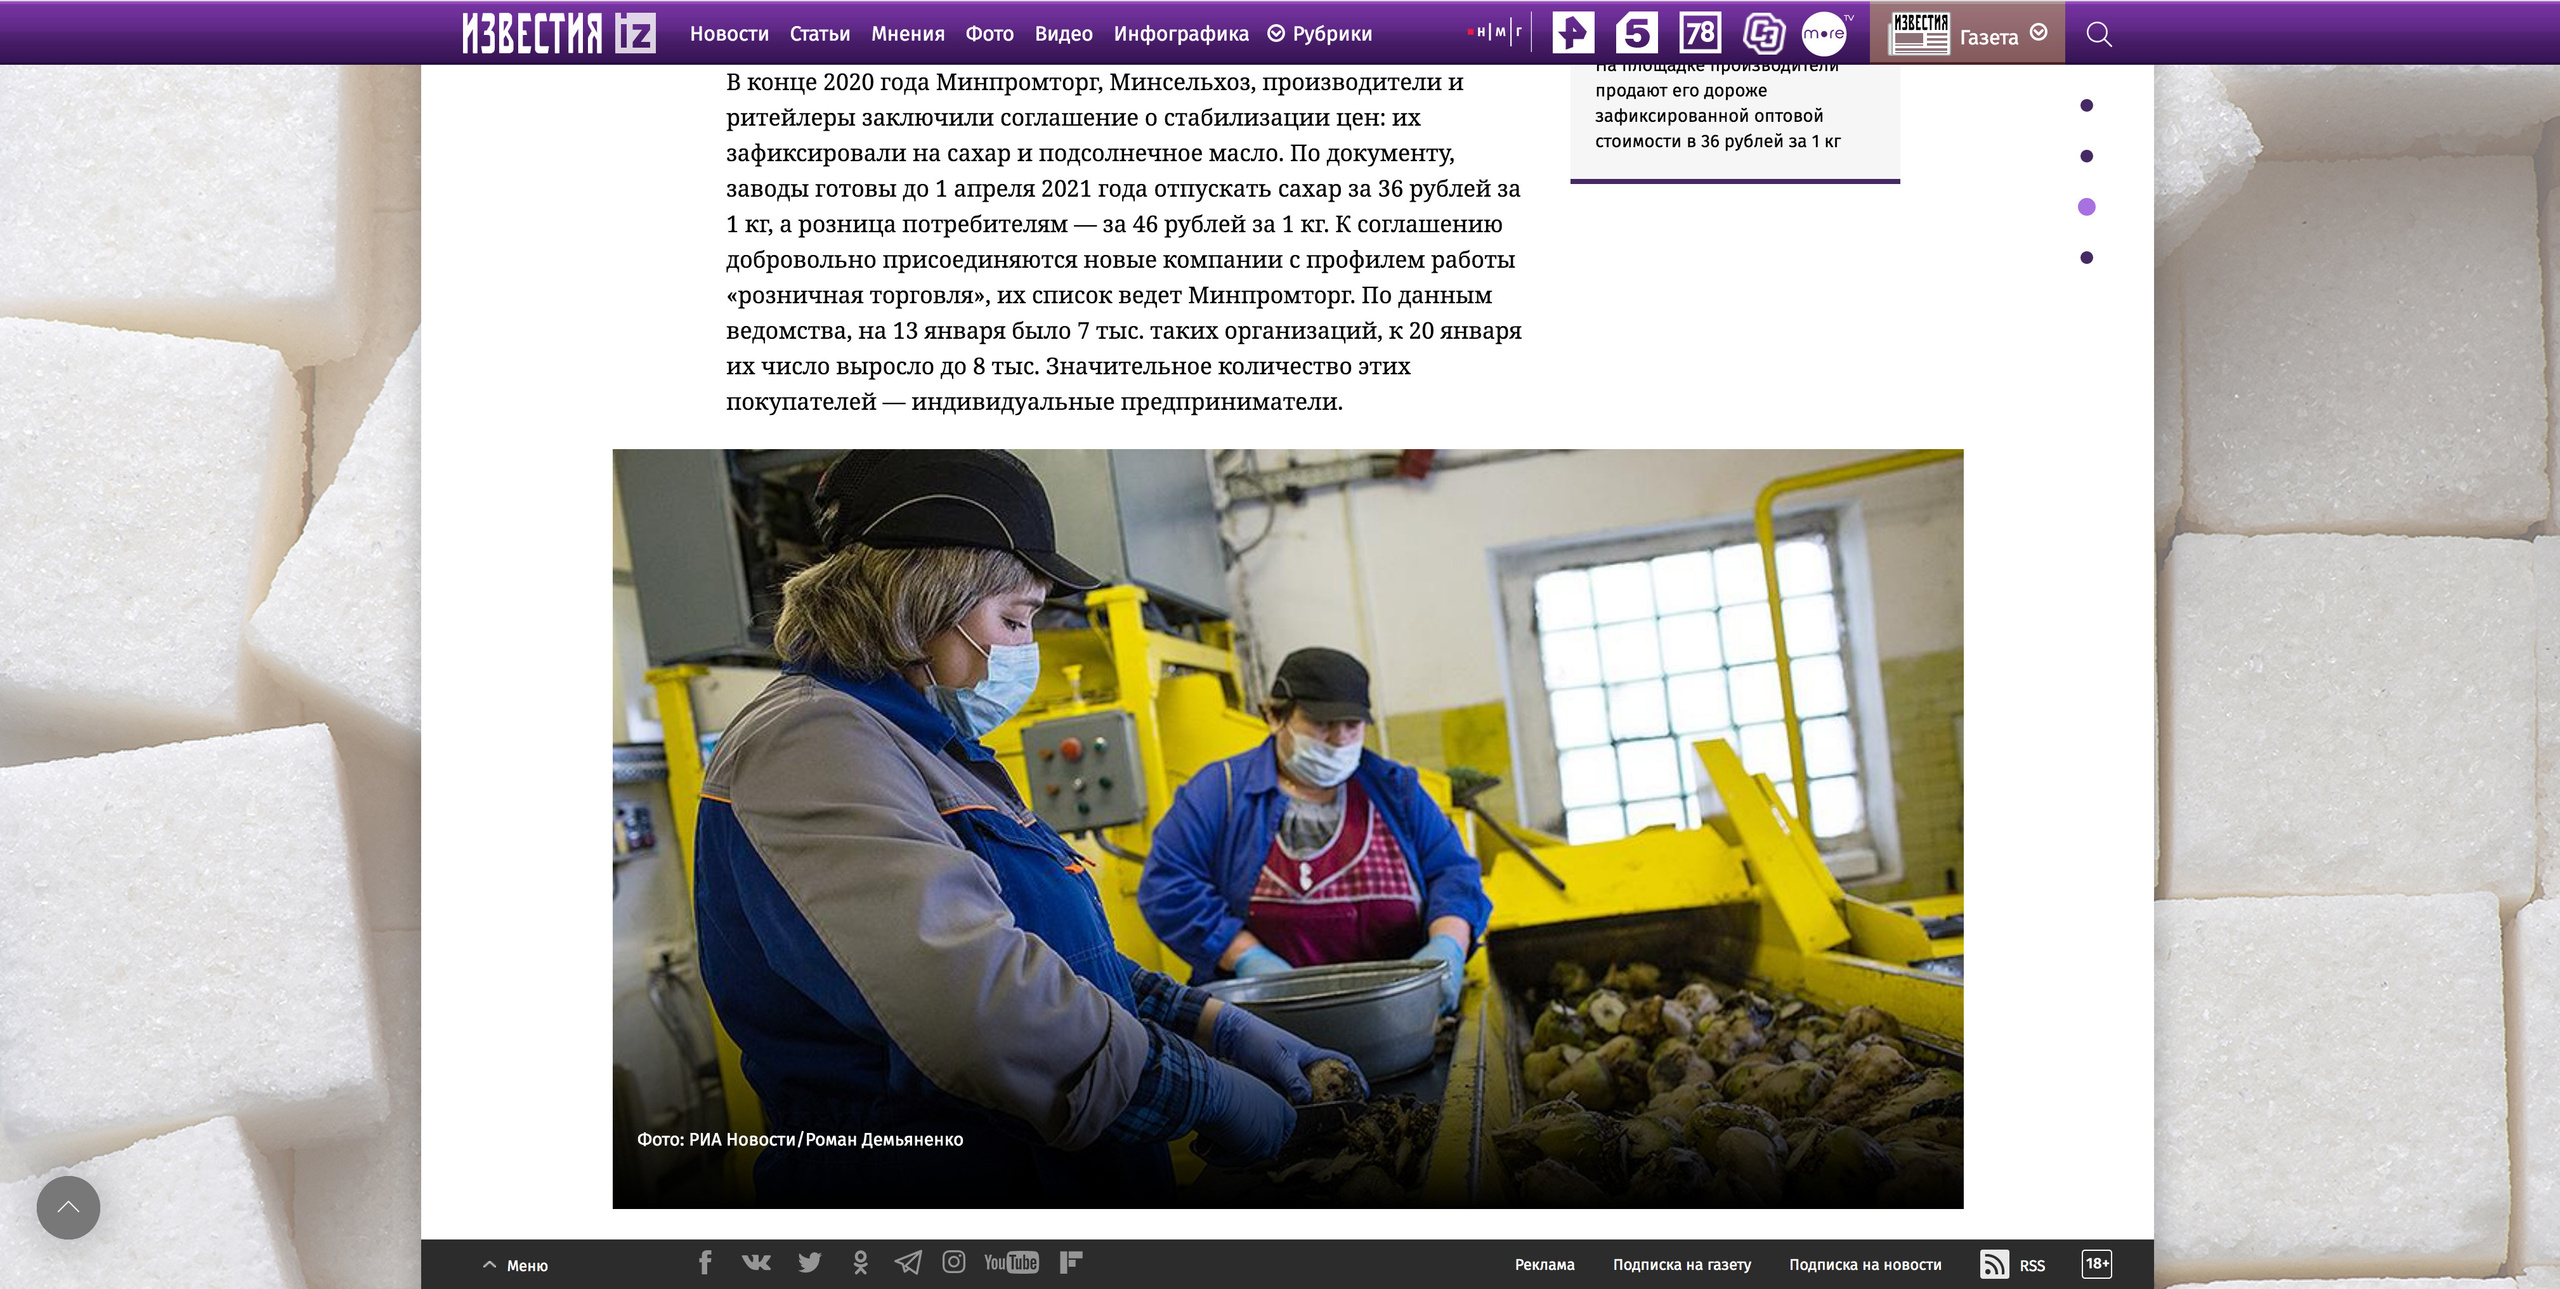Viewport: 2560px width, 1289px height.
Task: Click the Twitter bird icon
Action: 809,1263
